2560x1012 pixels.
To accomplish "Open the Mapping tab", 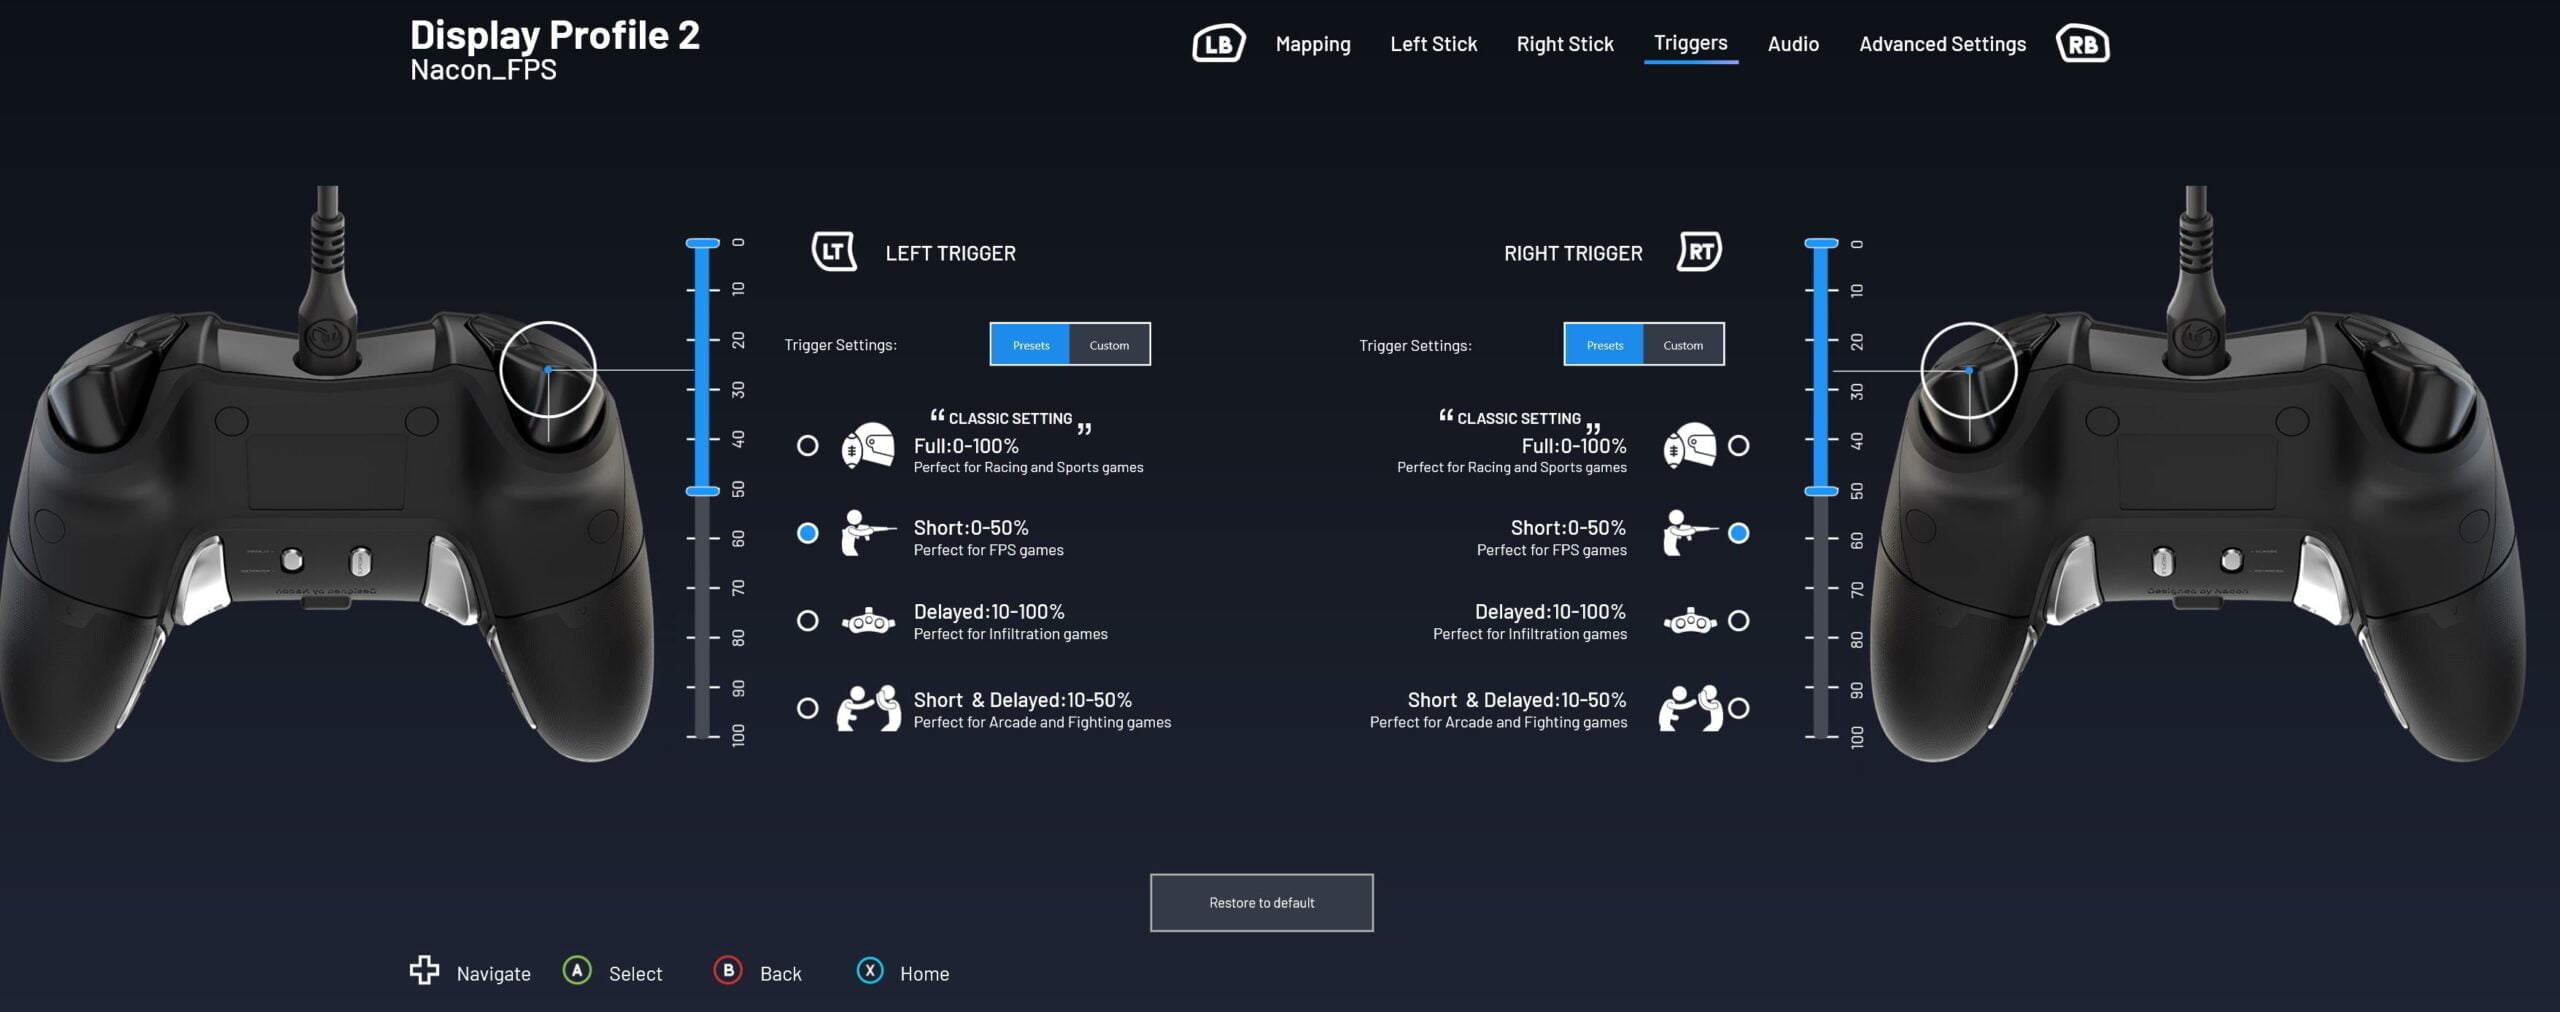I will pos(1312,44).
